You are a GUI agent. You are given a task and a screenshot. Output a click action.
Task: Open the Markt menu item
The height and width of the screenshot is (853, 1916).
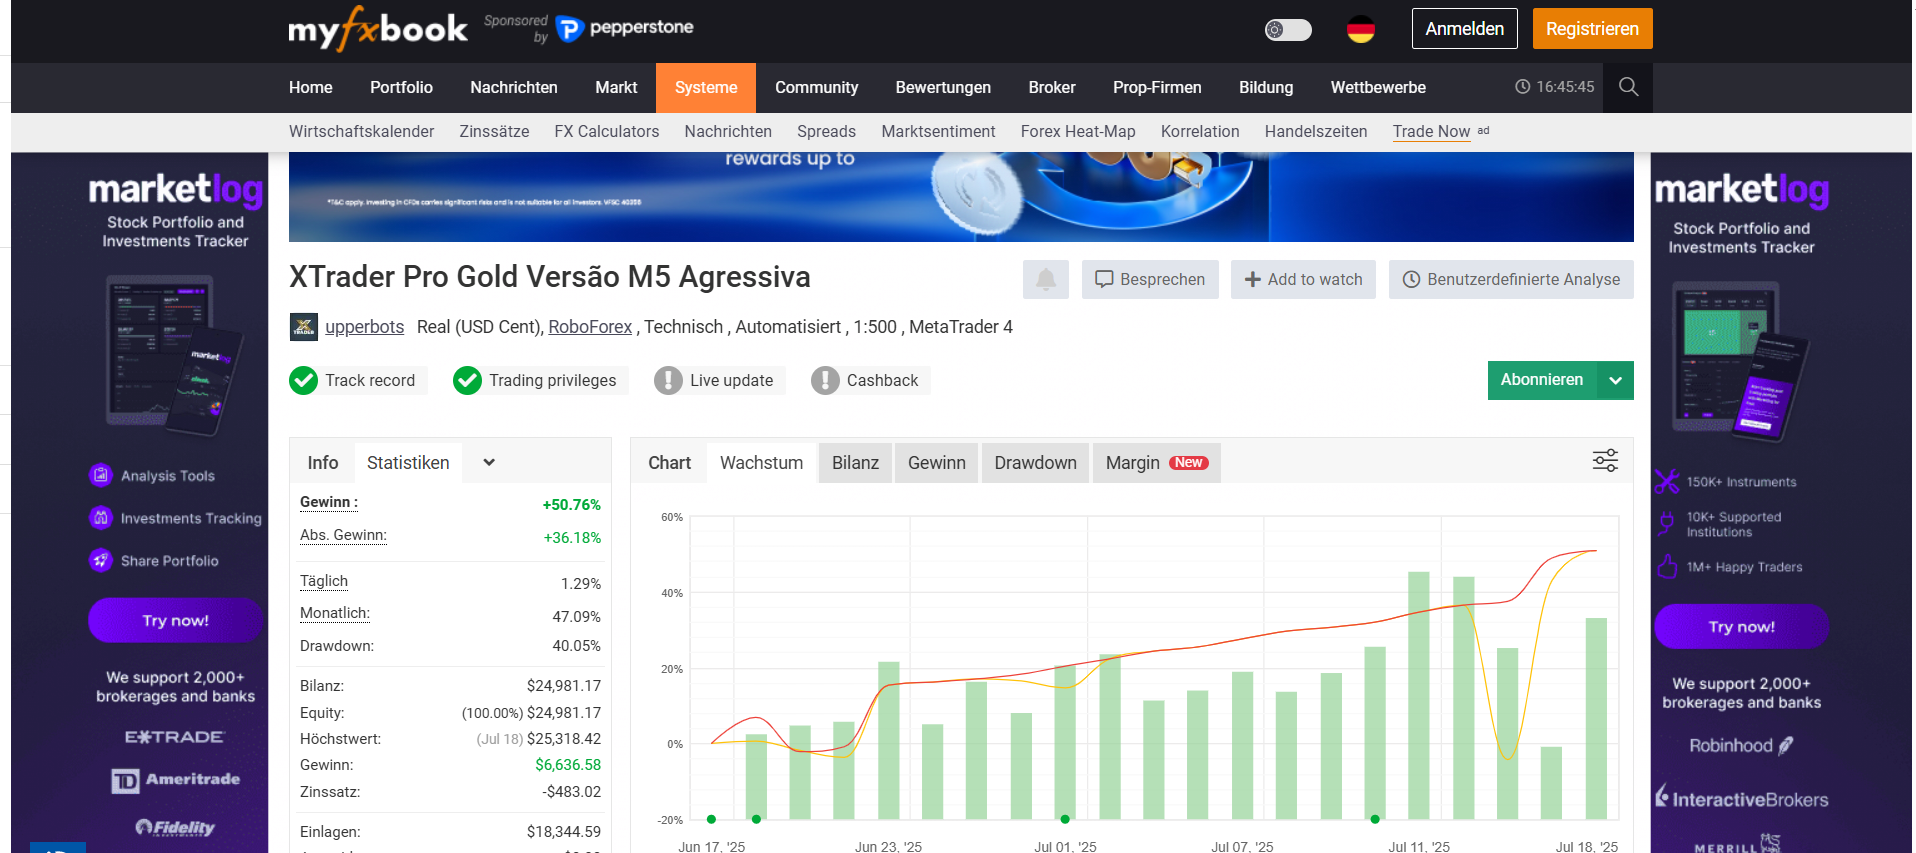(x=616, y=87)
